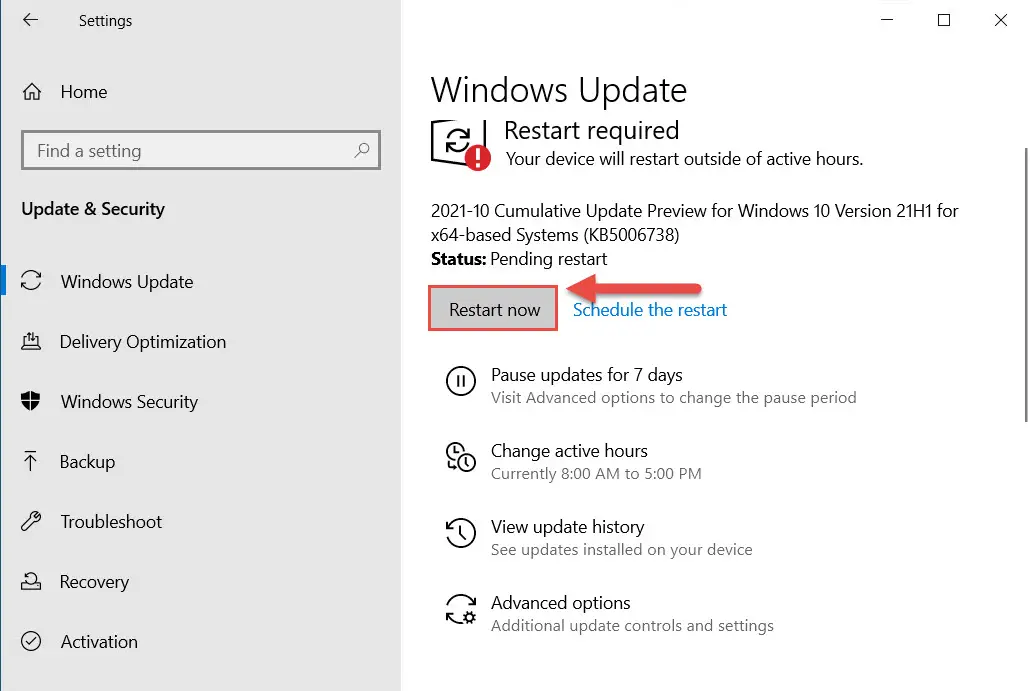1030x691 pixels.
Task: Click 'See updates installed on your device' text
Action: [621, 550]
